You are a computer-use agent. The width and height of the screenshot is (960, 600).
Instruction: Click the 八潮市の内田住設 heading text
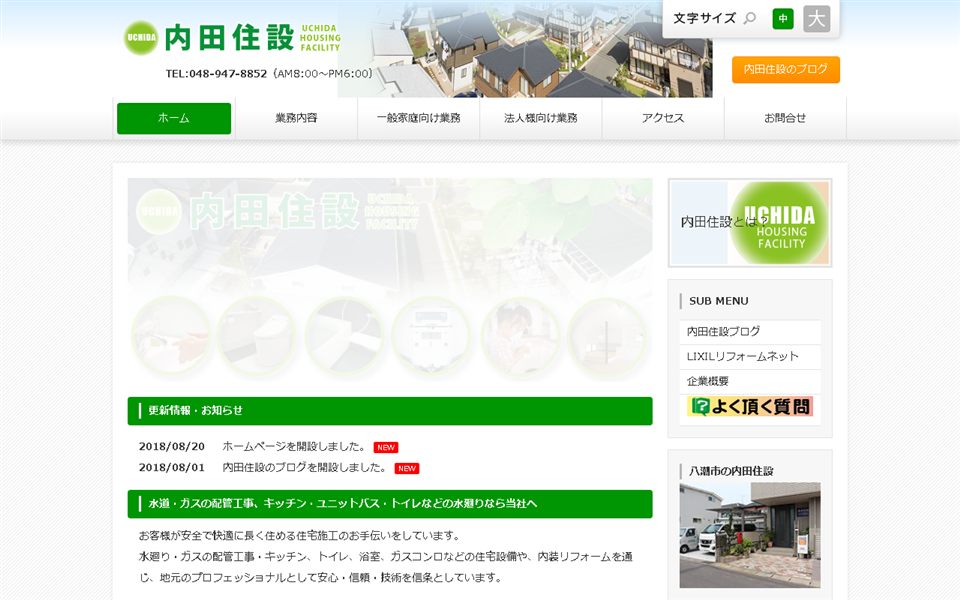click(x=731, y=471)
